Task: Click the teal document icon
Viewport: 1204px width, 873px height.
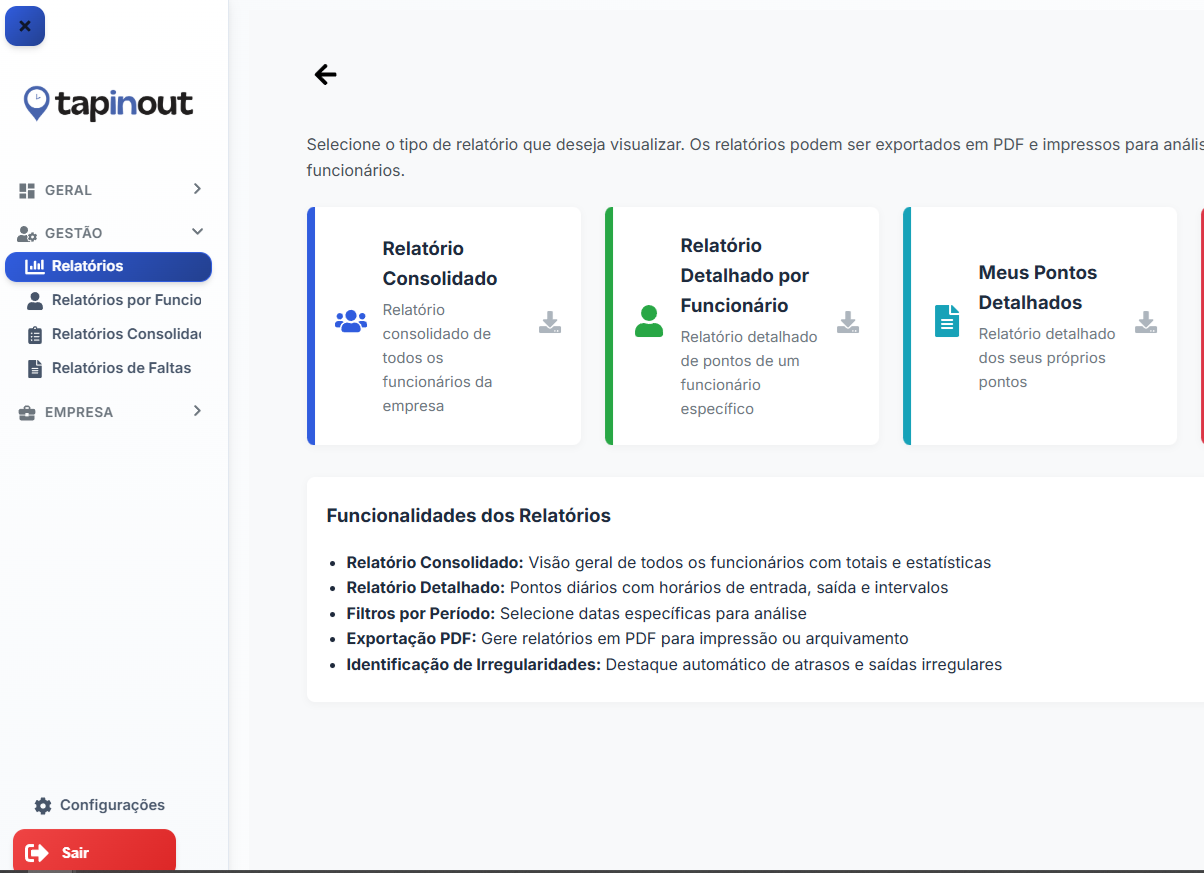Action: 946,322
